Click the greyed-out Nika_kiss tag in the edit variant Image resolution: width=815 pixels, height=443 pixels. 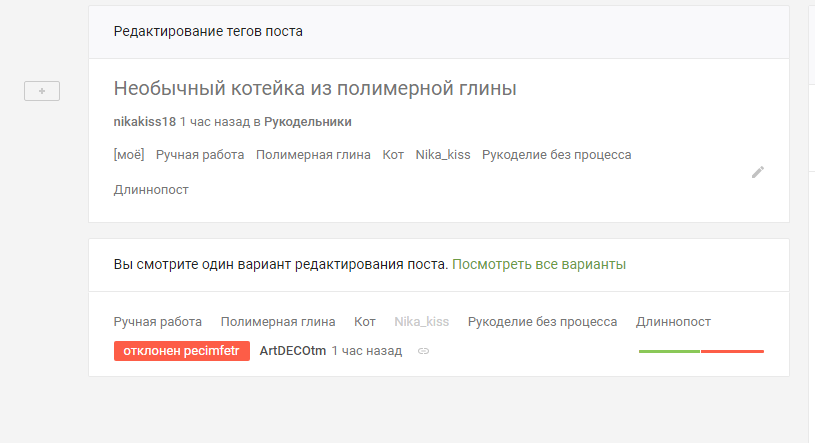[421, 322]
